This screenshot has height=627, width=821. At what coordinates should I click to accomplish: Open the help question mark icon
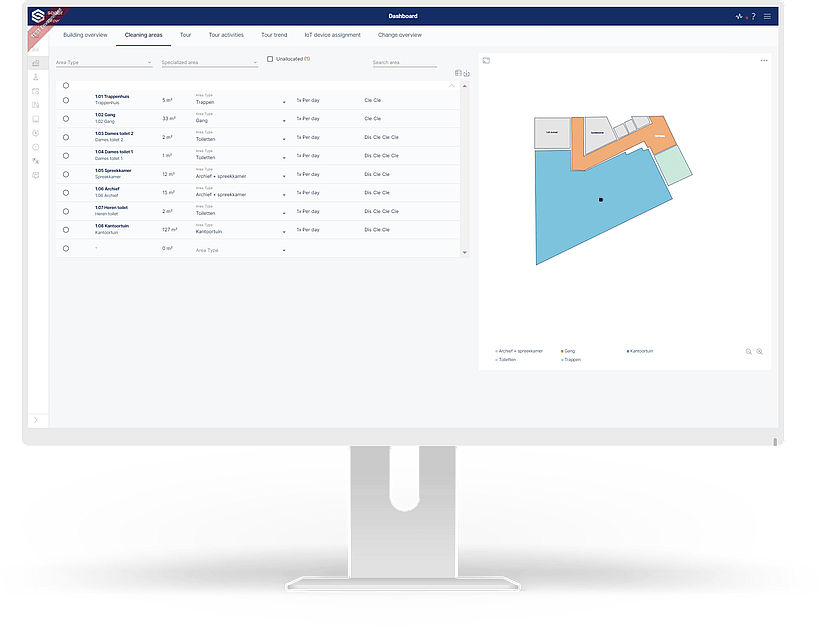coord(752,17)
